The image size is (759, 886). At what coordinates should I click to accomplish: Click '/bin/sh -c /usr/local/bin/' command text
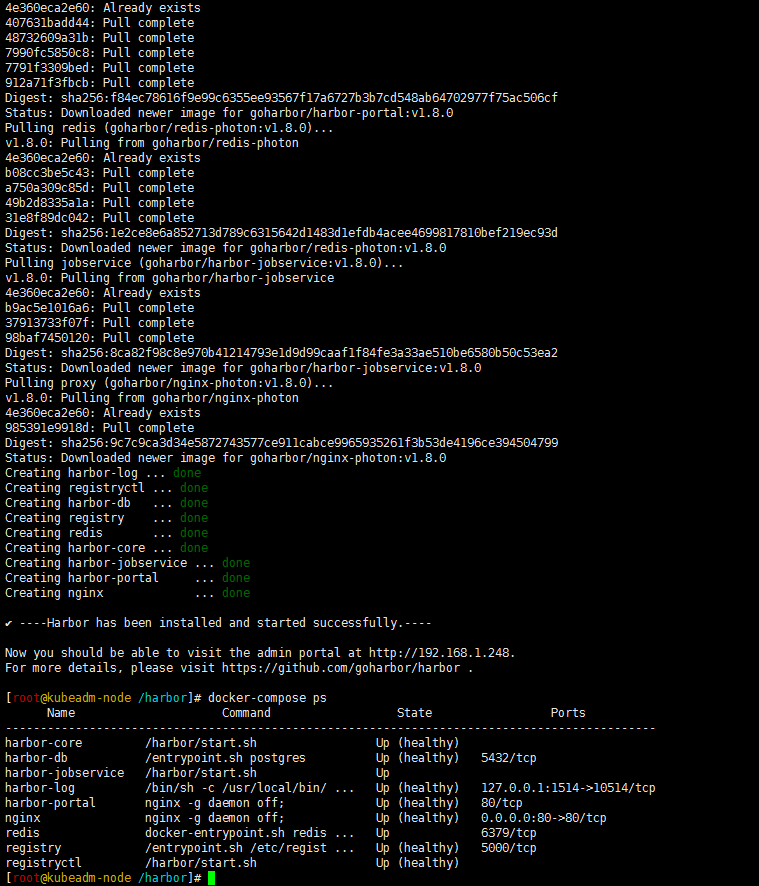(236, 788)
